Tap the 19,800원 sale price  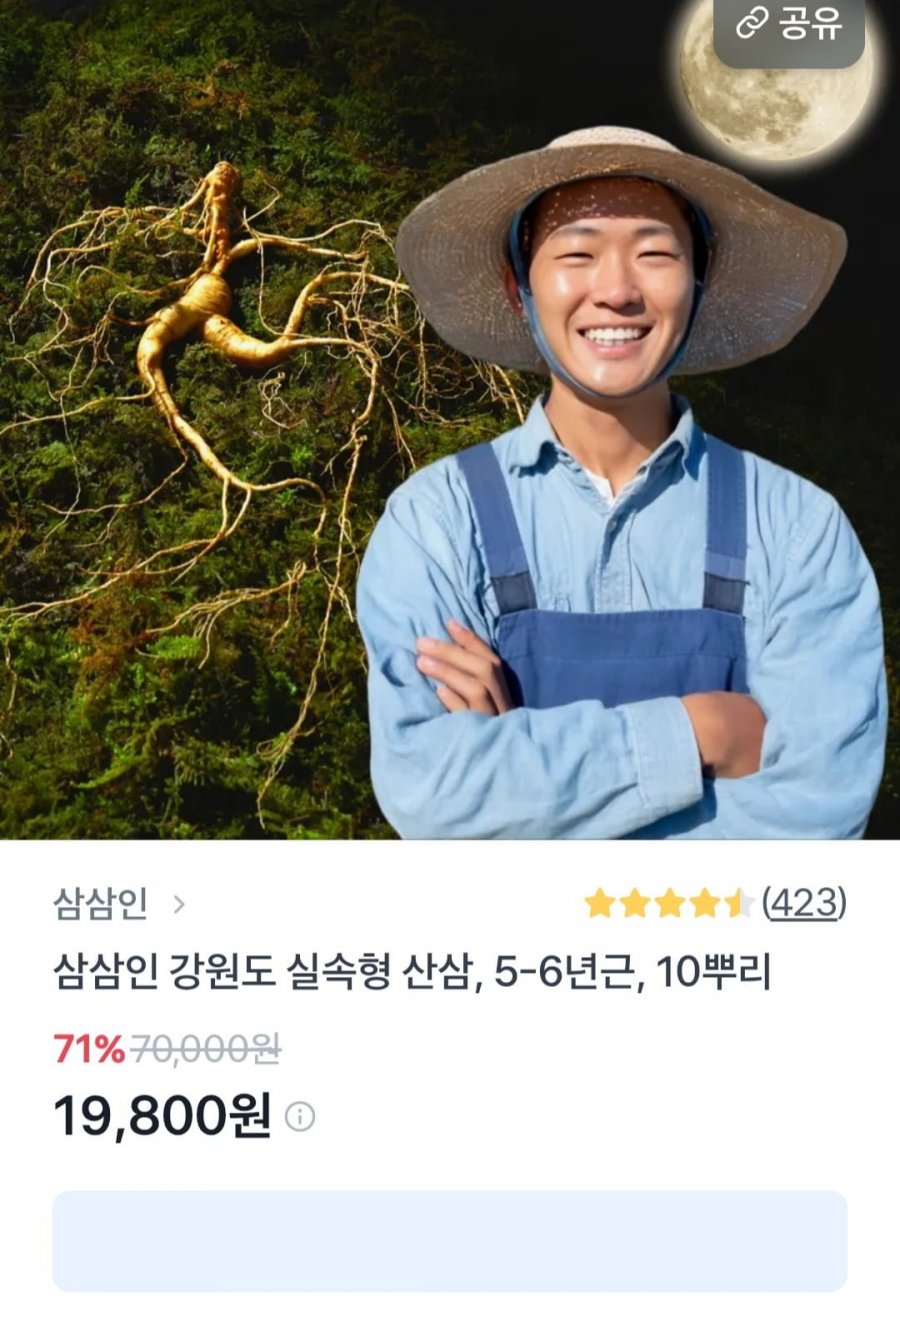(162, 1115)
